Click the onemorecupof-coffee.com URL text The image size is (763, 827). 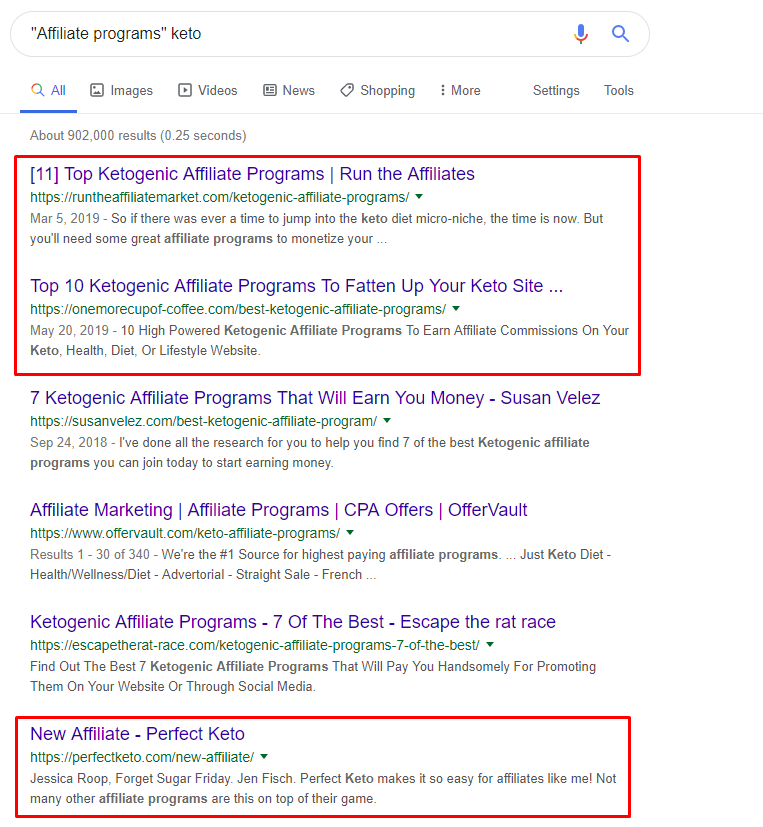[238, 309]
